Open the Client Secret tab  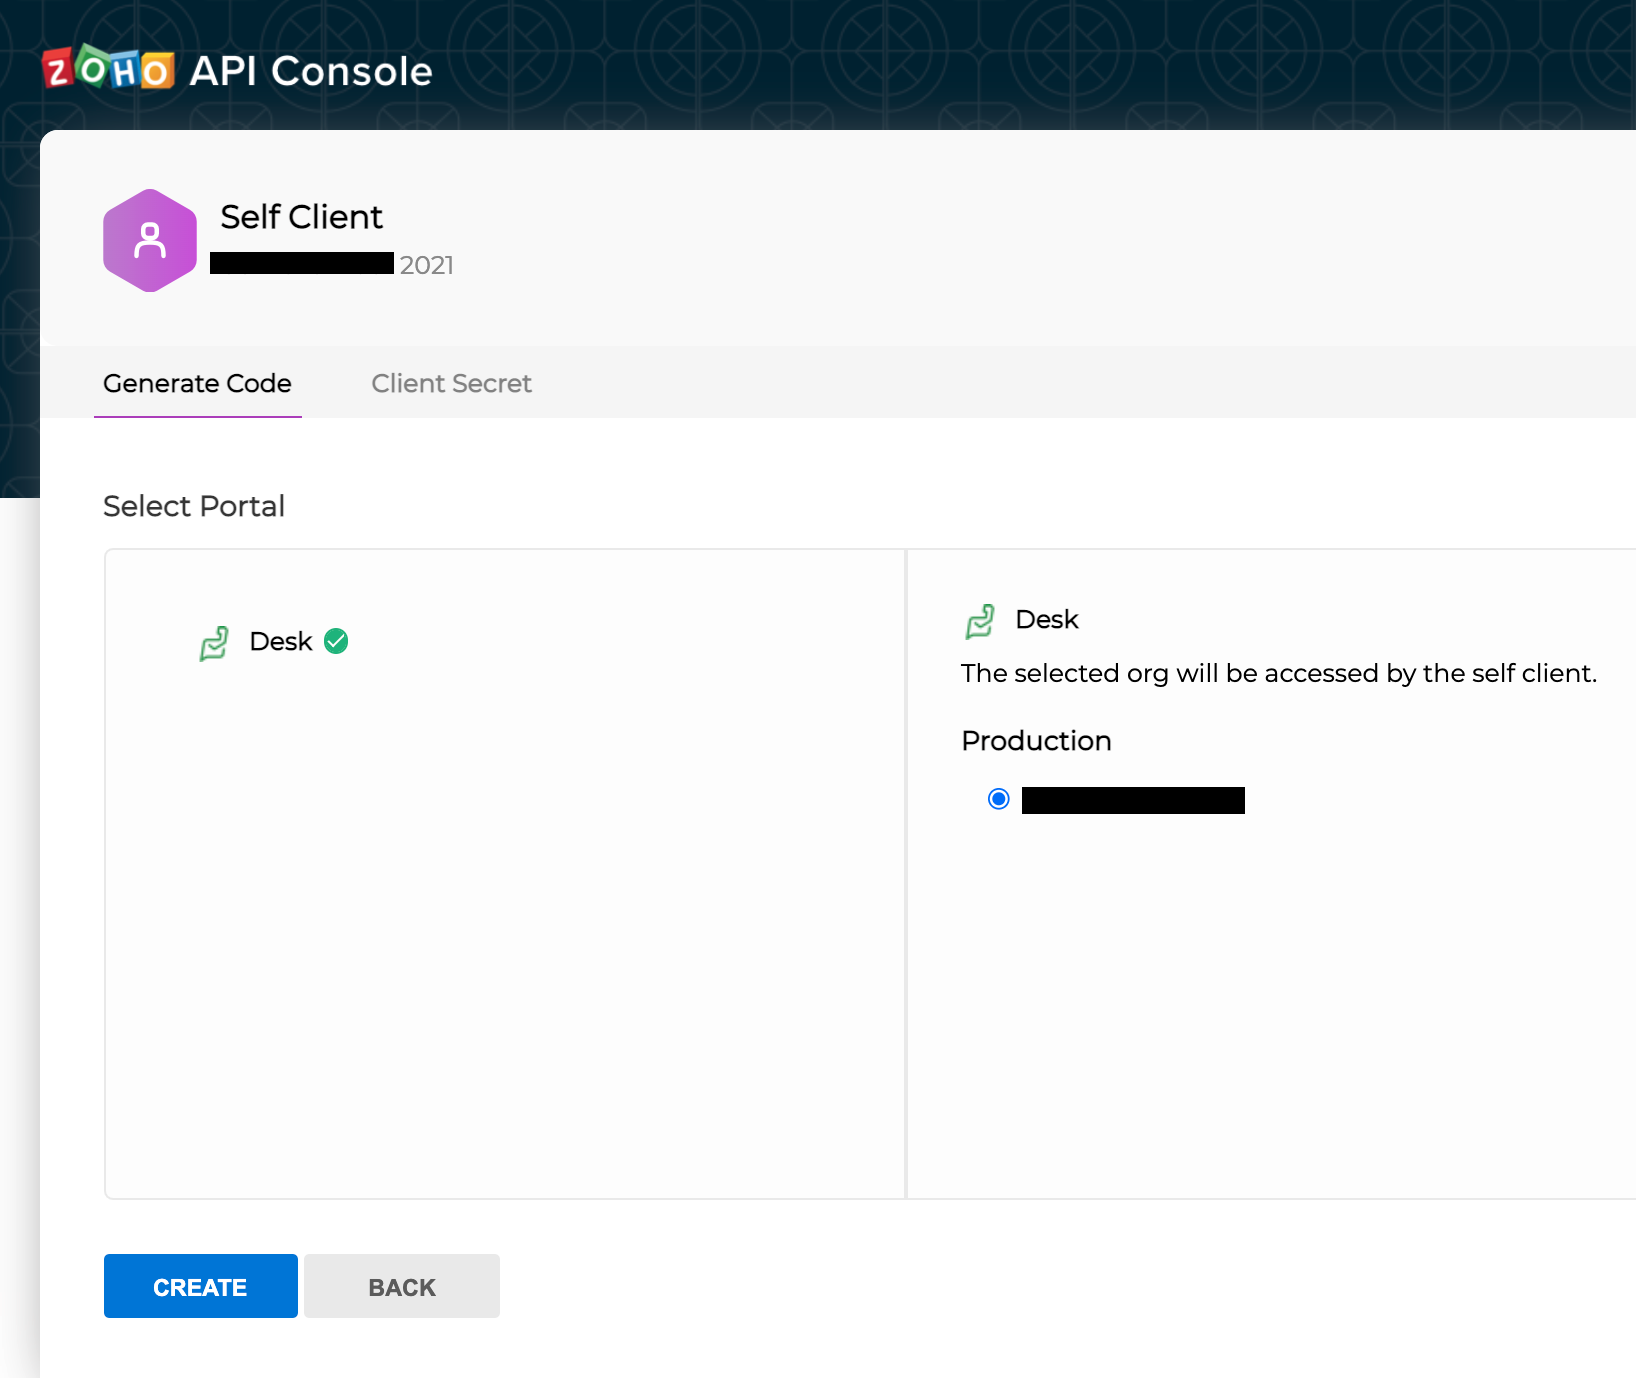tap(451, 383)
